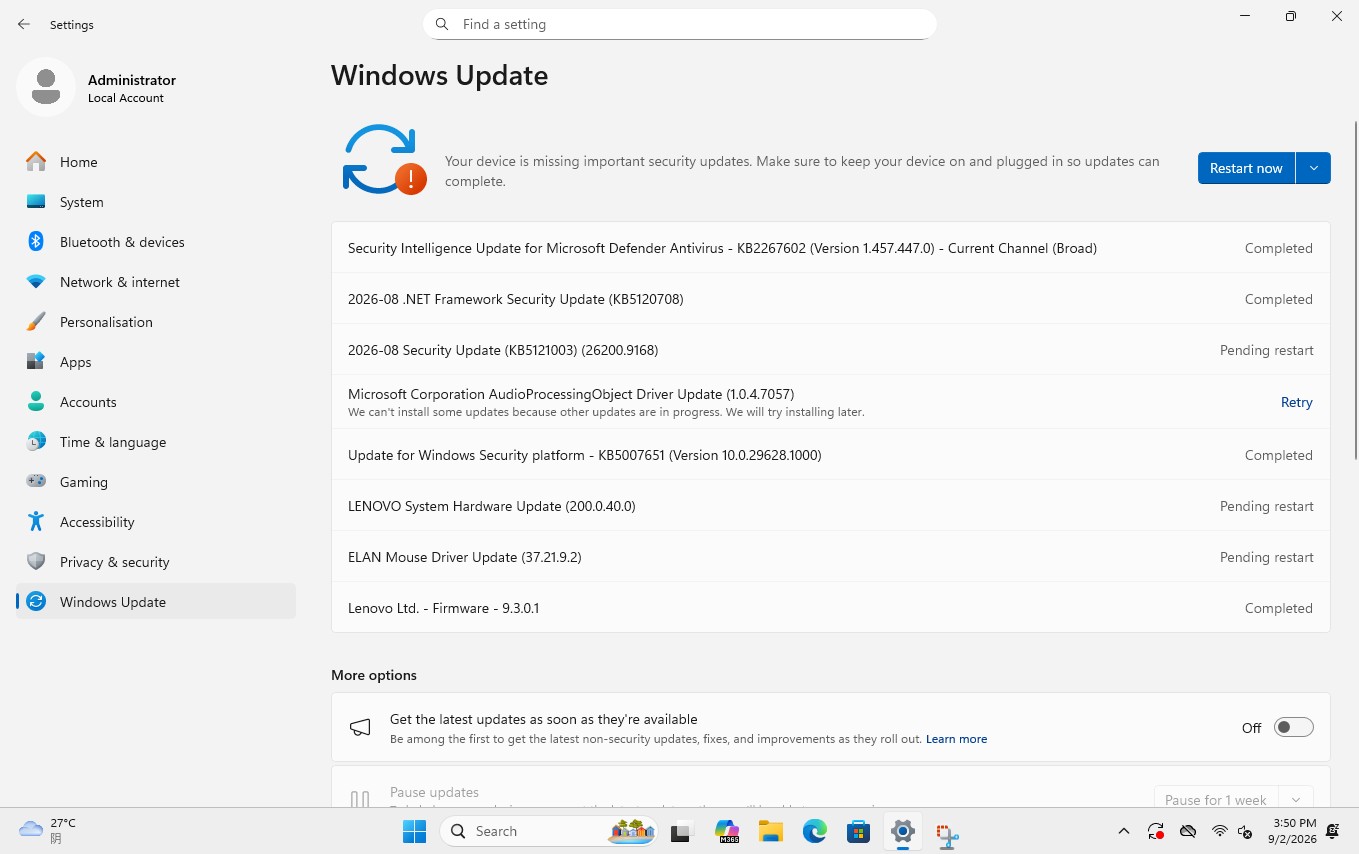Click Lenovo Ltd. - Firmware - 9.3.0.1 entry
Screen dimensions: 1359x854
pyautogui.click(x=830, y=608)
